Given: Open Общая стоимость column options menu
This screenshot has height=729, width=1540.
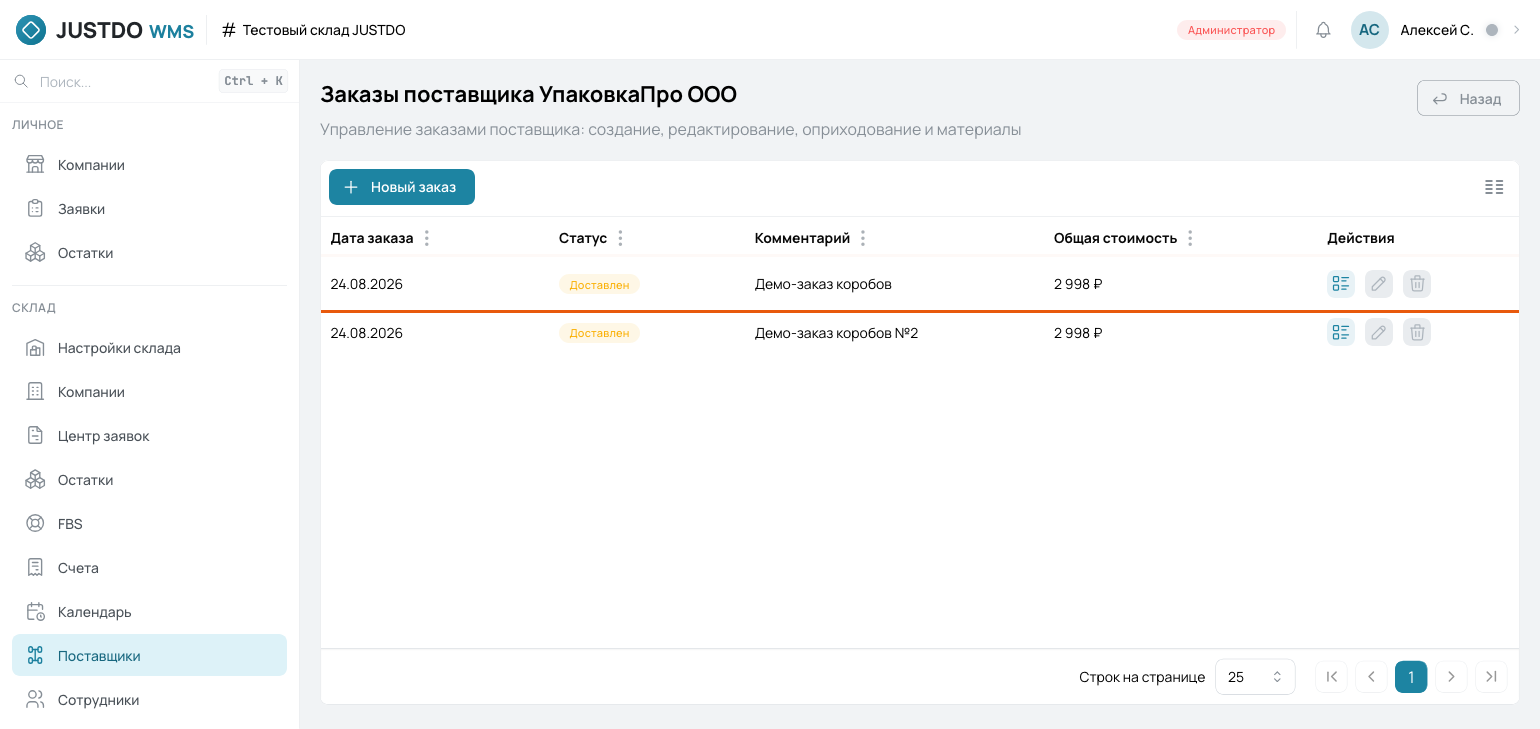Looking at the screenshot, I should pyautogui.click(x=1190, y=238).
